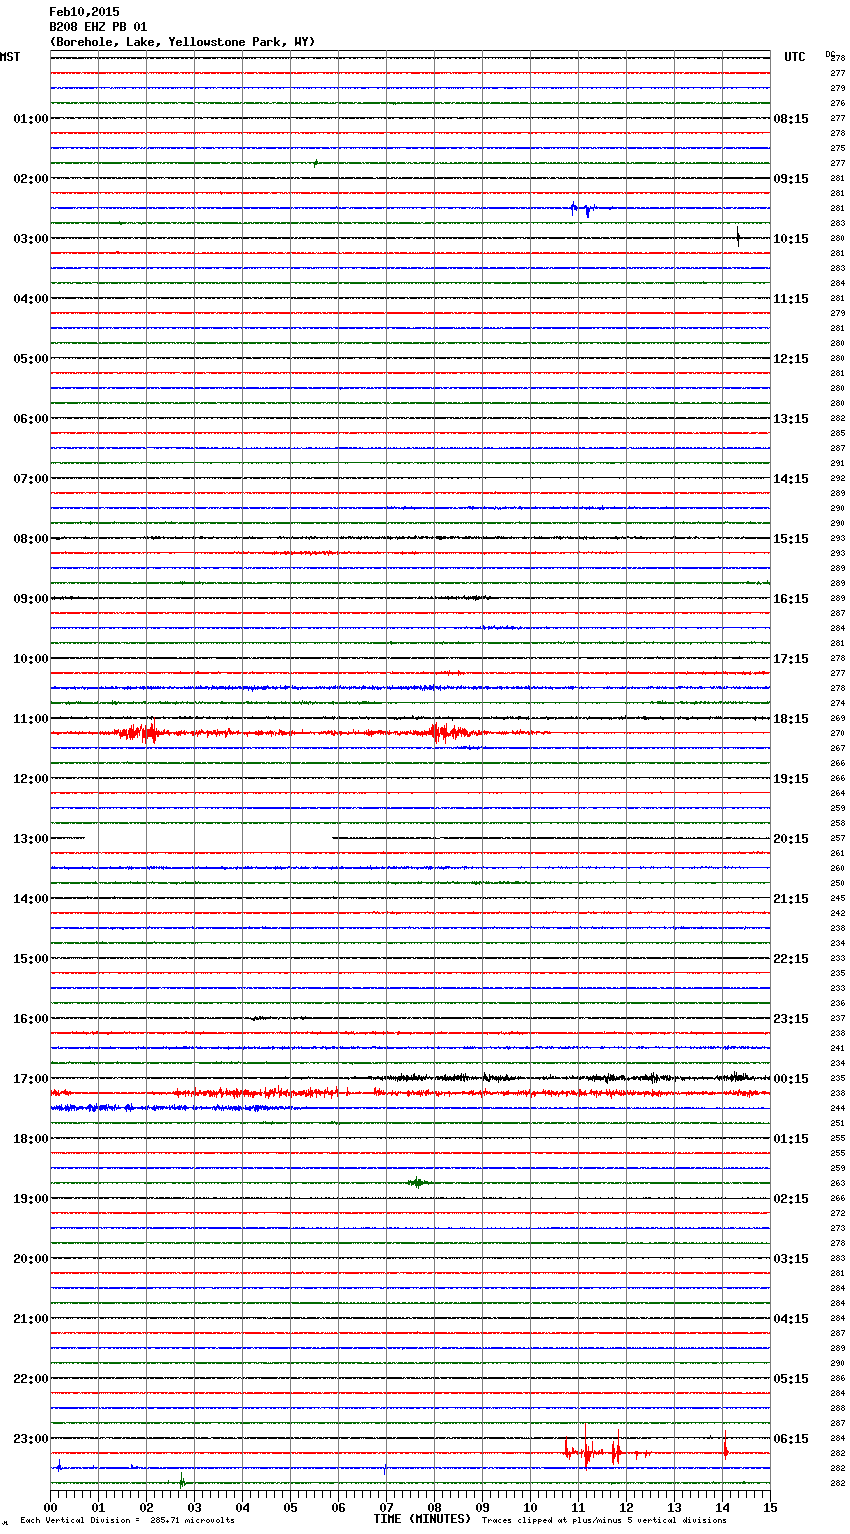Click the 18:15 UTC time label
This screenshot has width=850, height=1534.
coord(791,718)
